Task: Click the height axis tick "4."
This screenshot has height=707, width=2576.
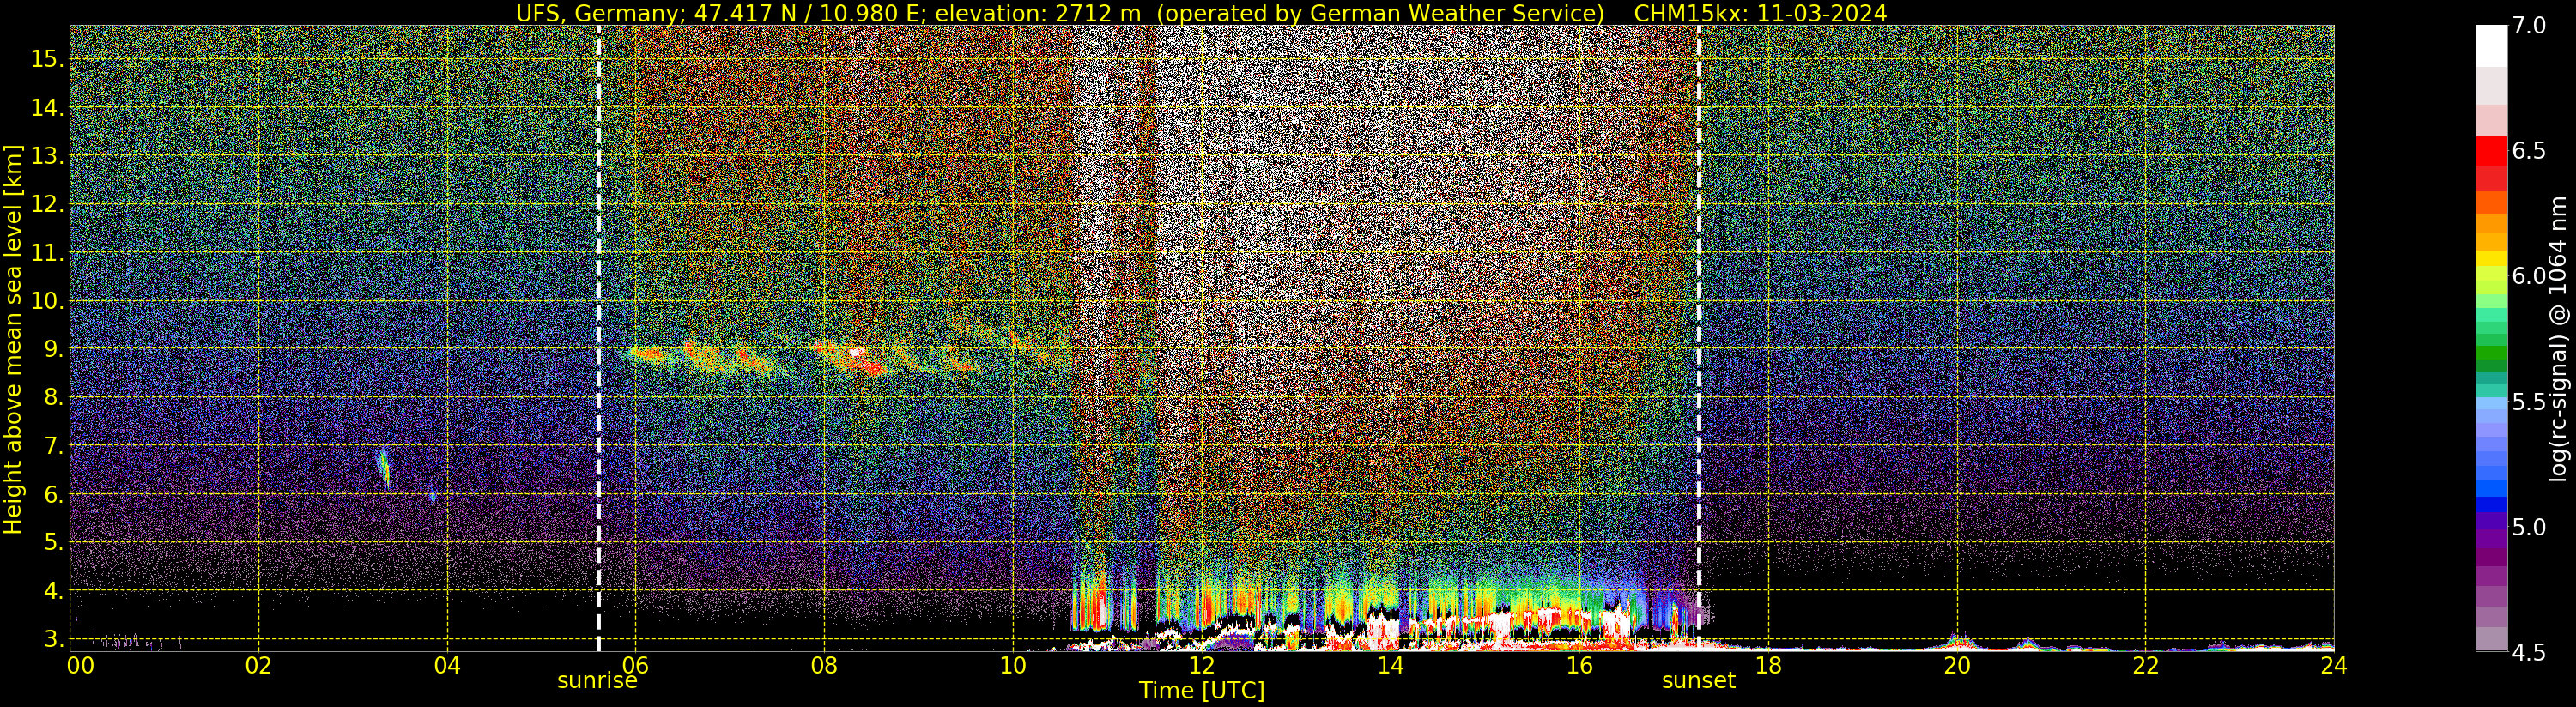Action: (54, 591)
